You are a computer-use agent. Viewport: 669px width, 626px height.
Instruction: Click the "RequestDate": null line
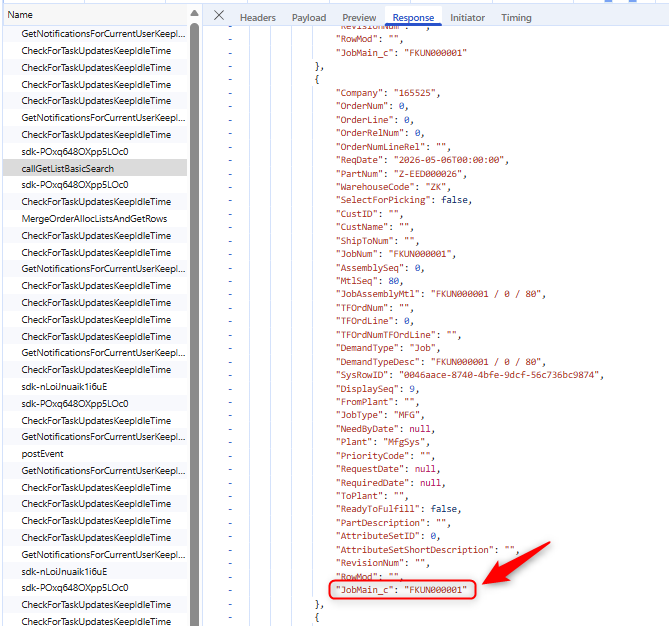[388, 469]
